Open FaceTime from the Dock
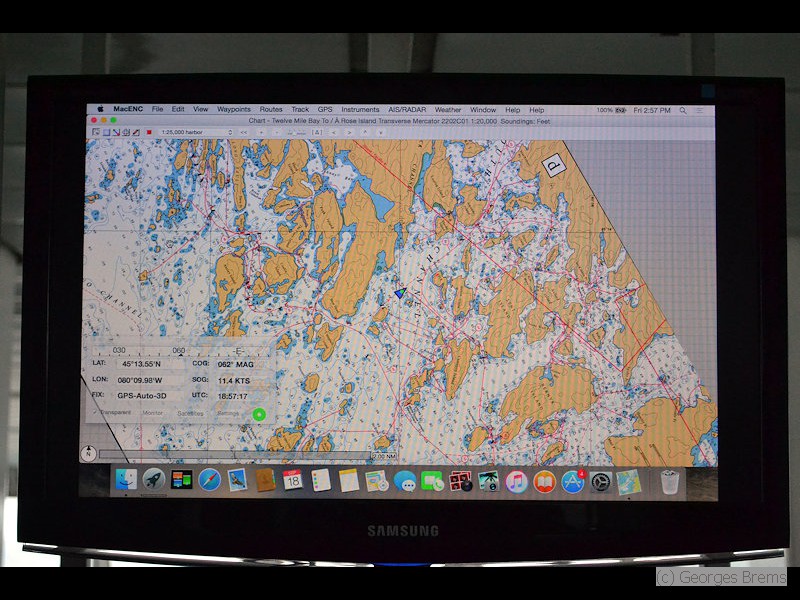 [x=433, y=481]
